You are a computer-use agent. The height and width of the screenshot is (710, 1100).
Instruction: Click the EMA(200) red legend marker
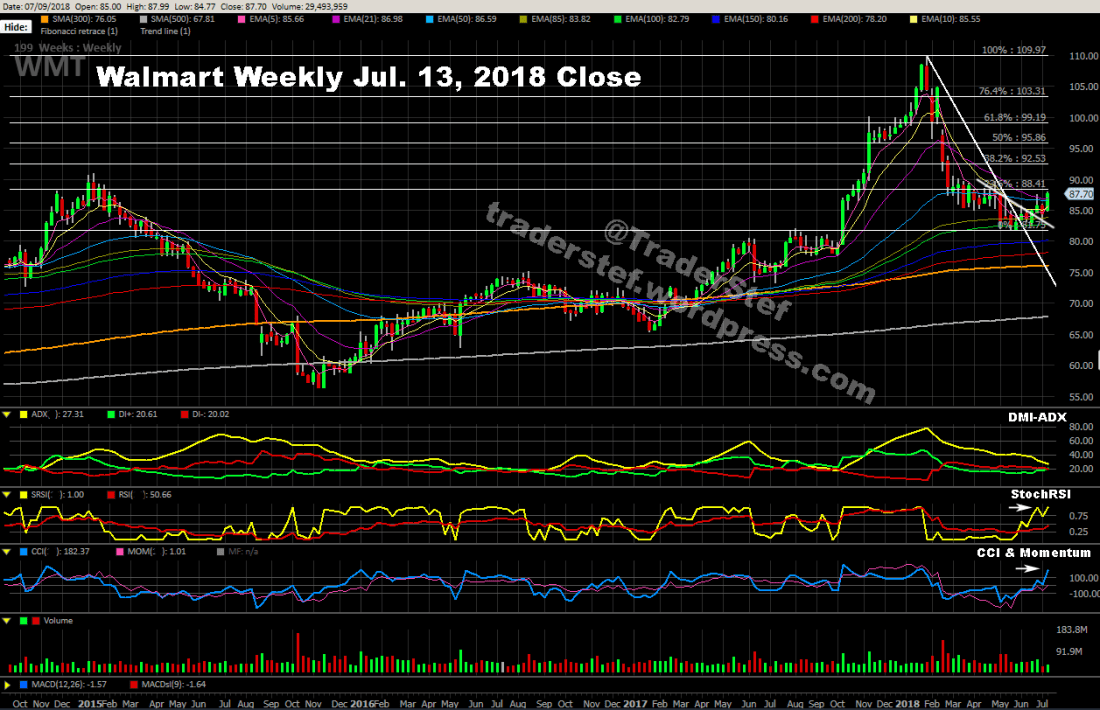click(816, 18)
